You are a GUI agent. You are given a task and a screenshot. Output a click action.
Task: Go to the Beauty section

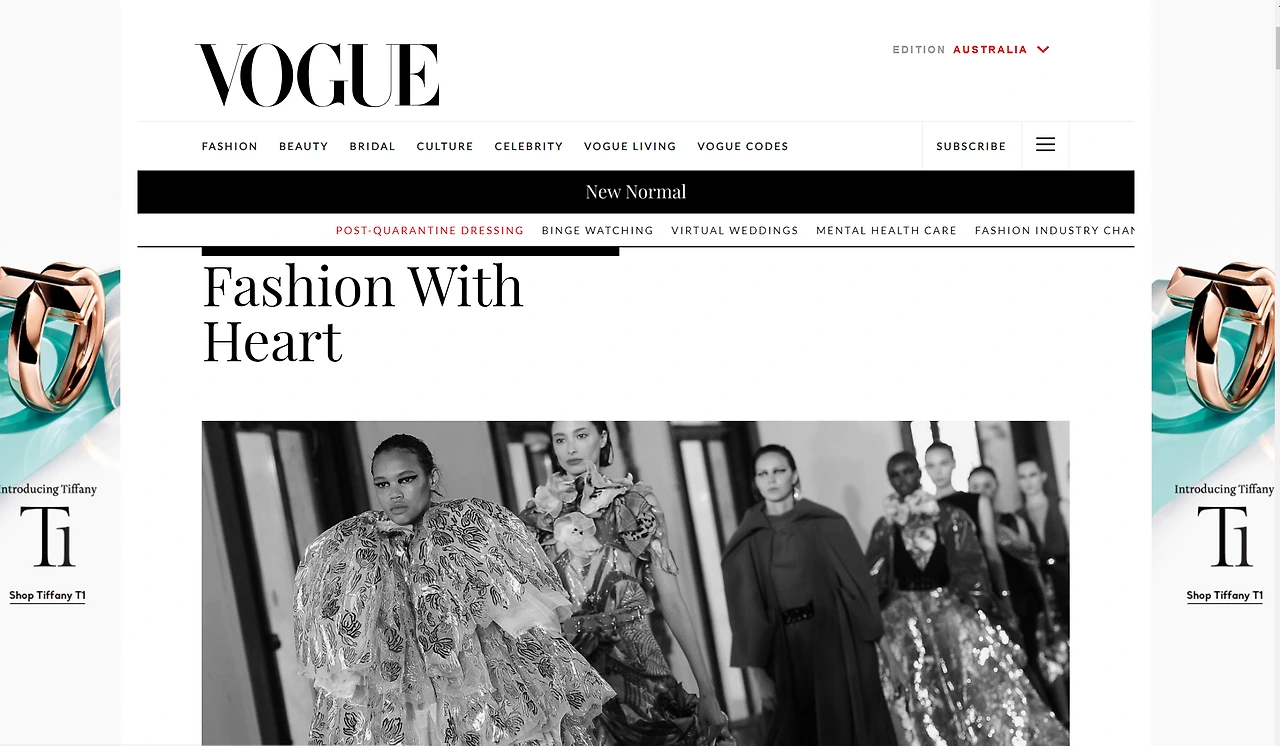tap(303, 146)
